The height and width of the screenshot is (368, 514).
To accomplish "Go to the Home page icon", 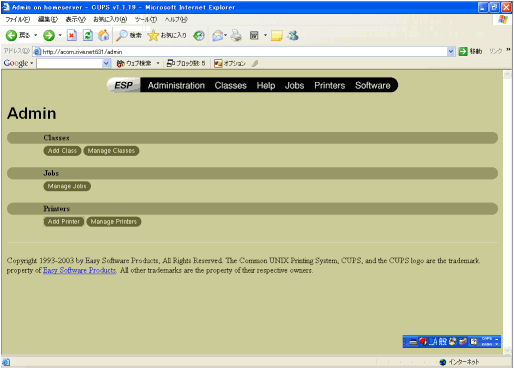I will pos(104,35).
